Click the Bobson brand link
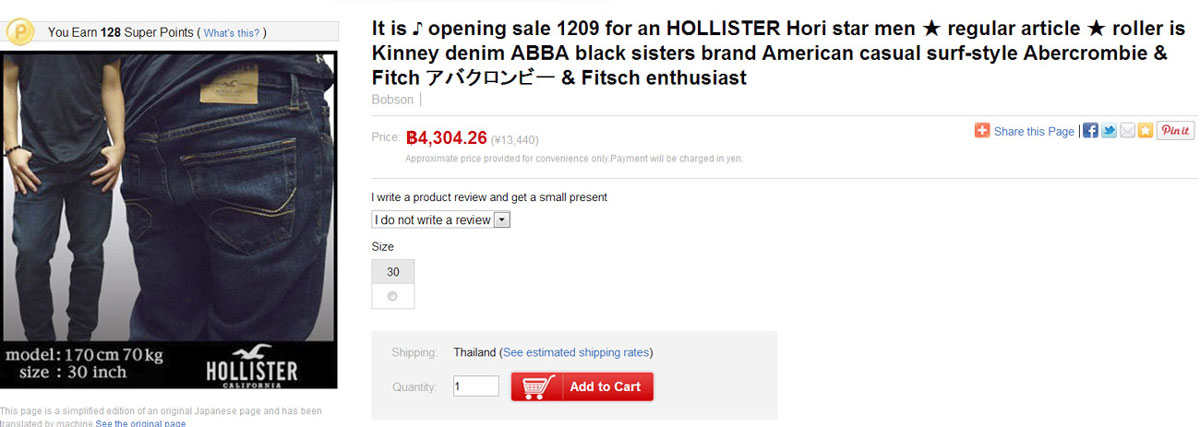 coord(392,100)
